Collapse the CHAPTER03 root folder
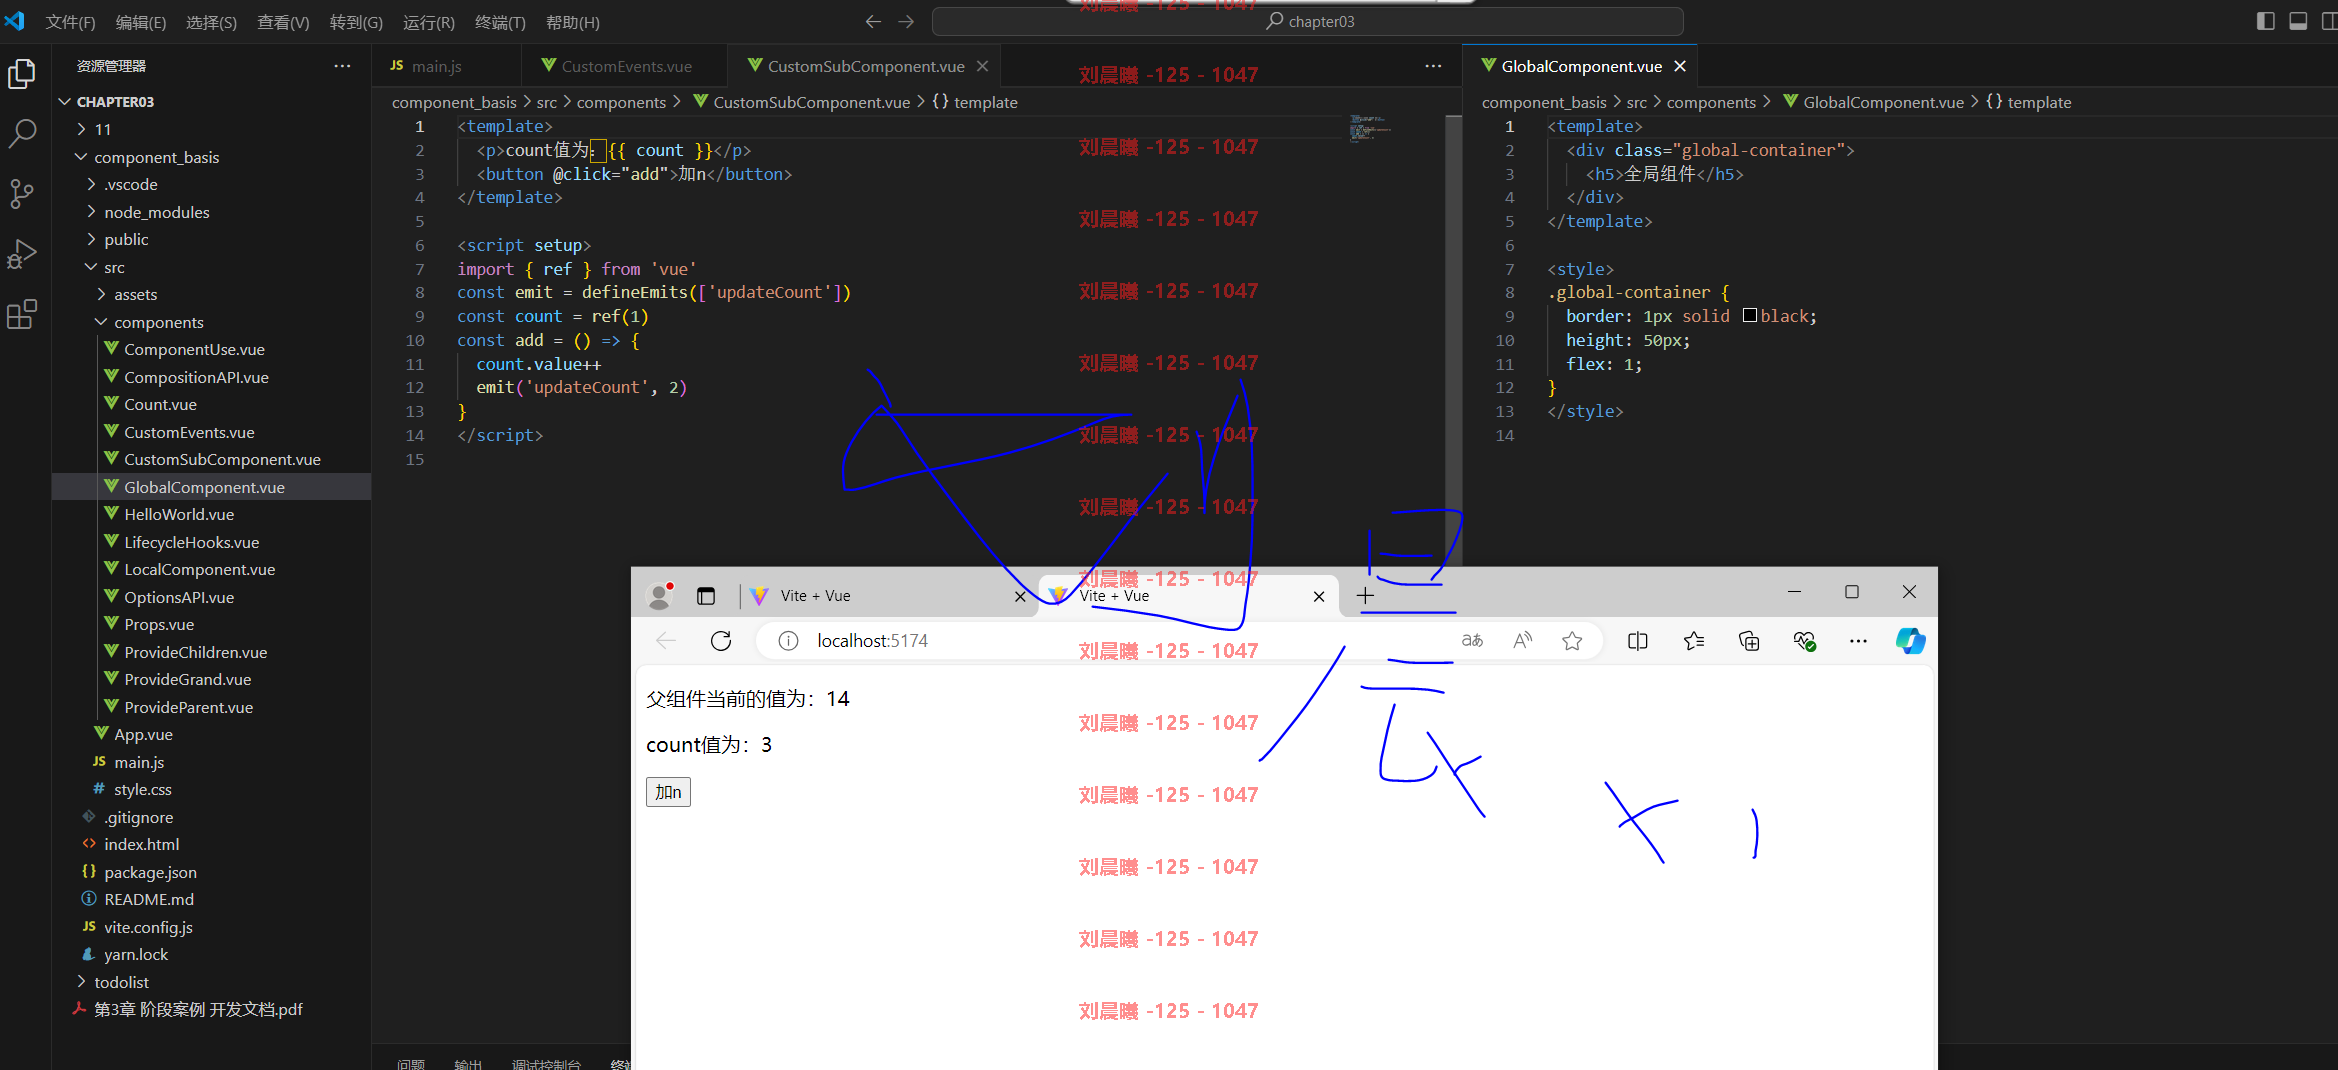The image size is (2338, 1070). pyautogui.click(x=64, y=102)
